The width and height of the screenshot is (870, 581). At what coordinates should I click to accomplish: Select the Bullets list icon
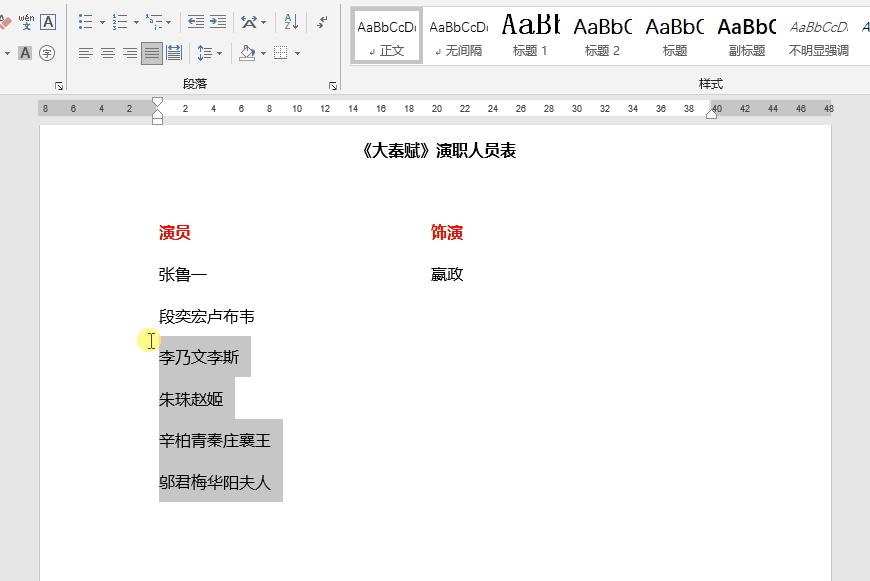[x=83, y=21]
